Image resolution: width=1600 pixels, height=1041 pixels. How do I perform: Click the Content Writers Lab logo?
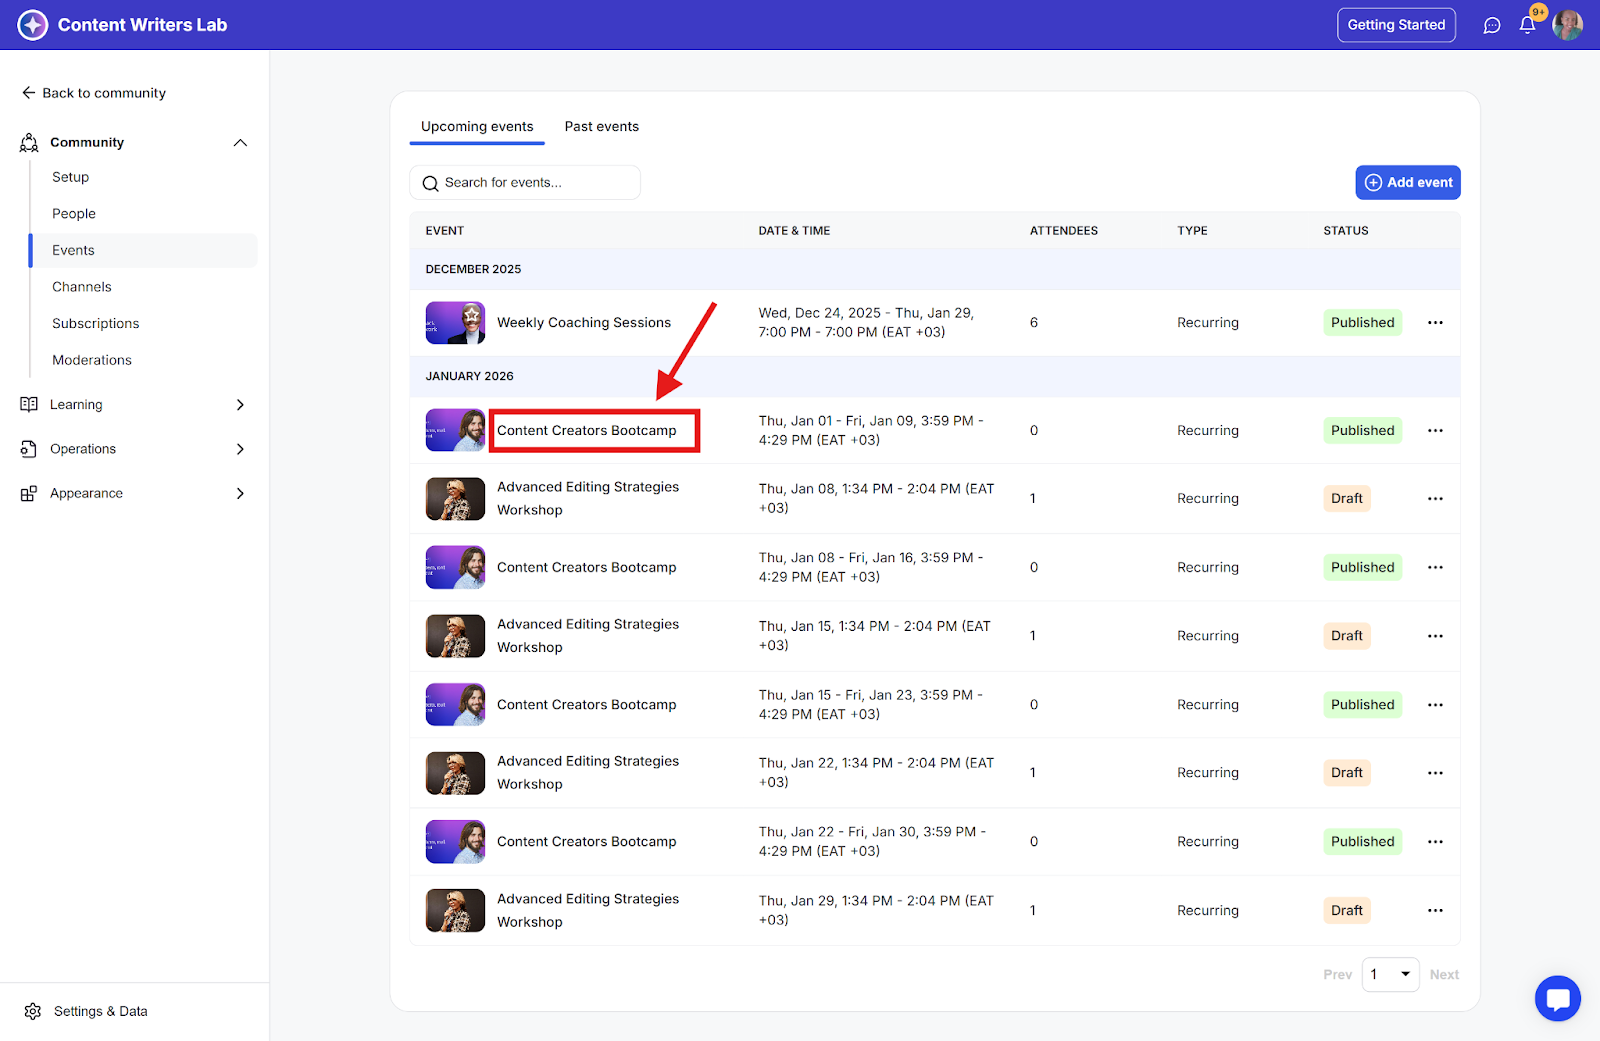coord(33,25)
